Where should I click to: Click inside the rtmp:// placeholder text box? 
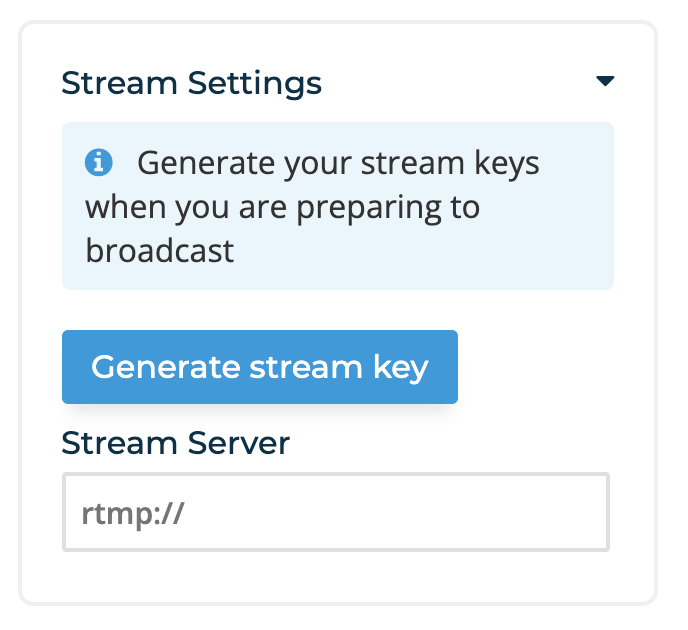click(336, 512)
